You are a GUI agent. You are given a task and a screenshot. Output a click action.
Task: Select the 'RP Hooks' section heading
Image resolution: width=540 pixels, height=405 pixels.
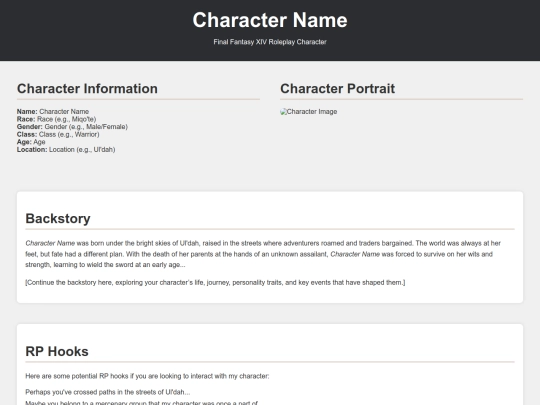pyautogui.click(x=57, y=352)
